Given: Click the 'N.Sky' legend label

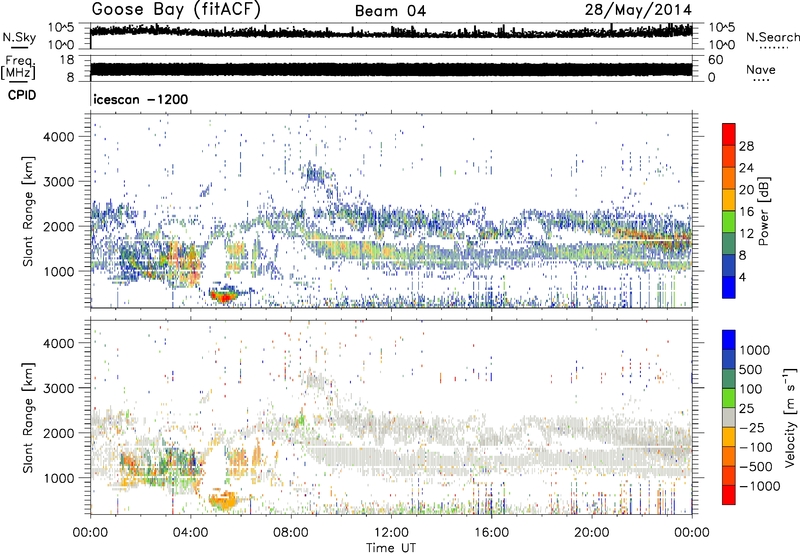Looking at the screenshot, I should 19,37.
